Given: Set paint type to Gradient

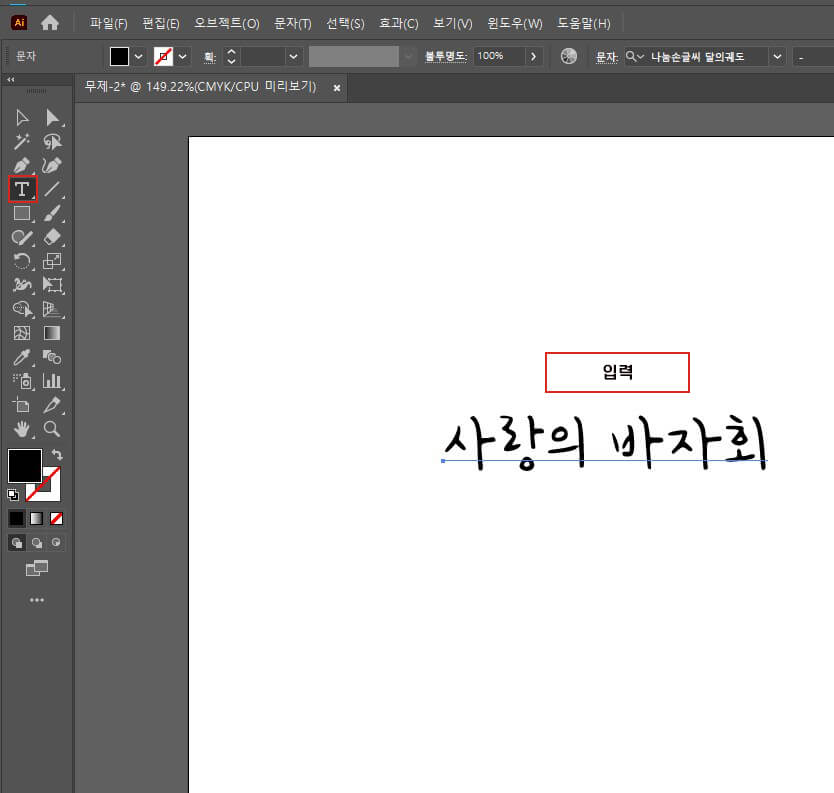Looking at the screenshot, I should coord(36,518).
